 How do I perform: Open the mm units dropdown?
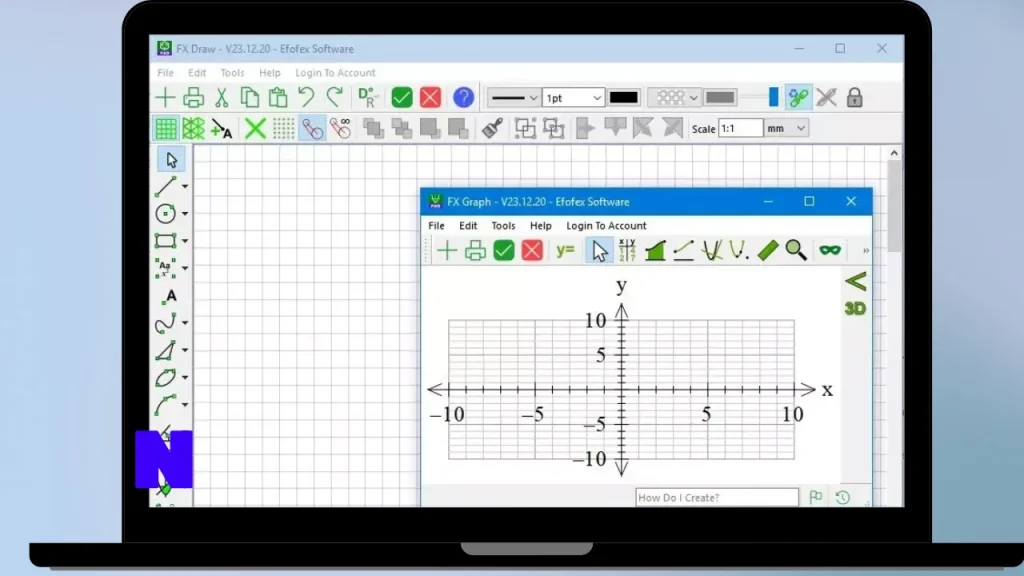(786, 129)
